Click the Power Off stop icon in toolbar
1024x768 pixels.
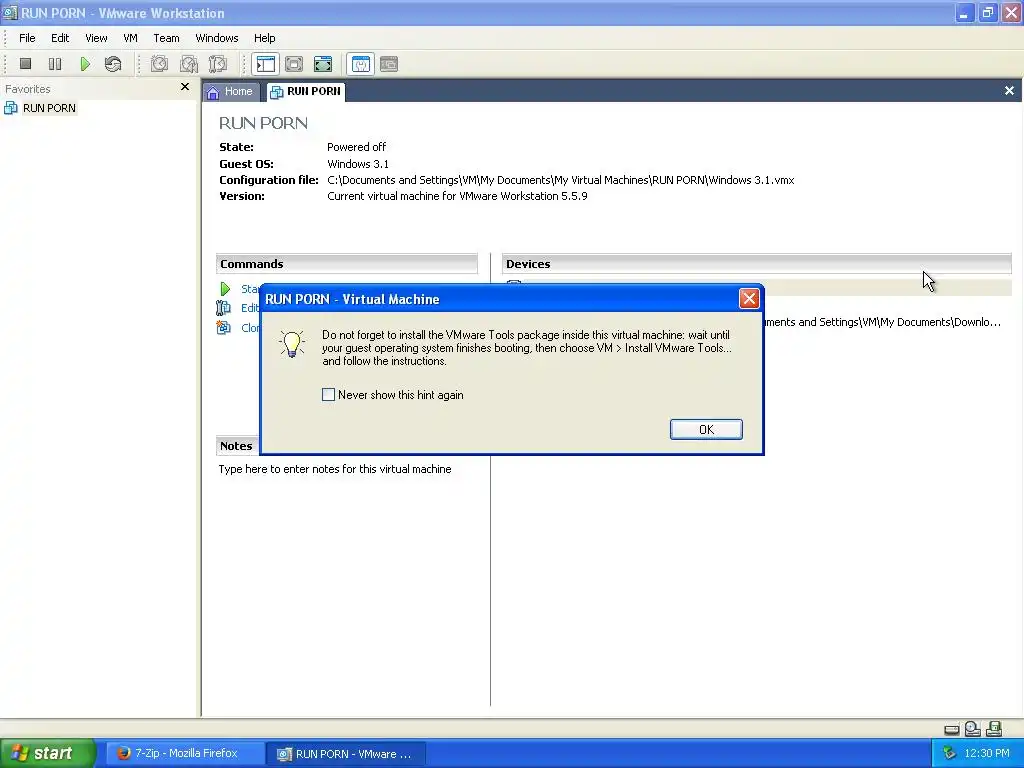(25, 63)
